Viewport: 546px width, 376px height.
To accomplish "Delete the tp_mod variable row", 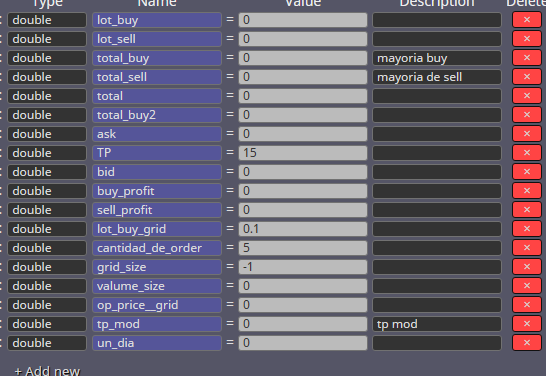I will [527, 324].
